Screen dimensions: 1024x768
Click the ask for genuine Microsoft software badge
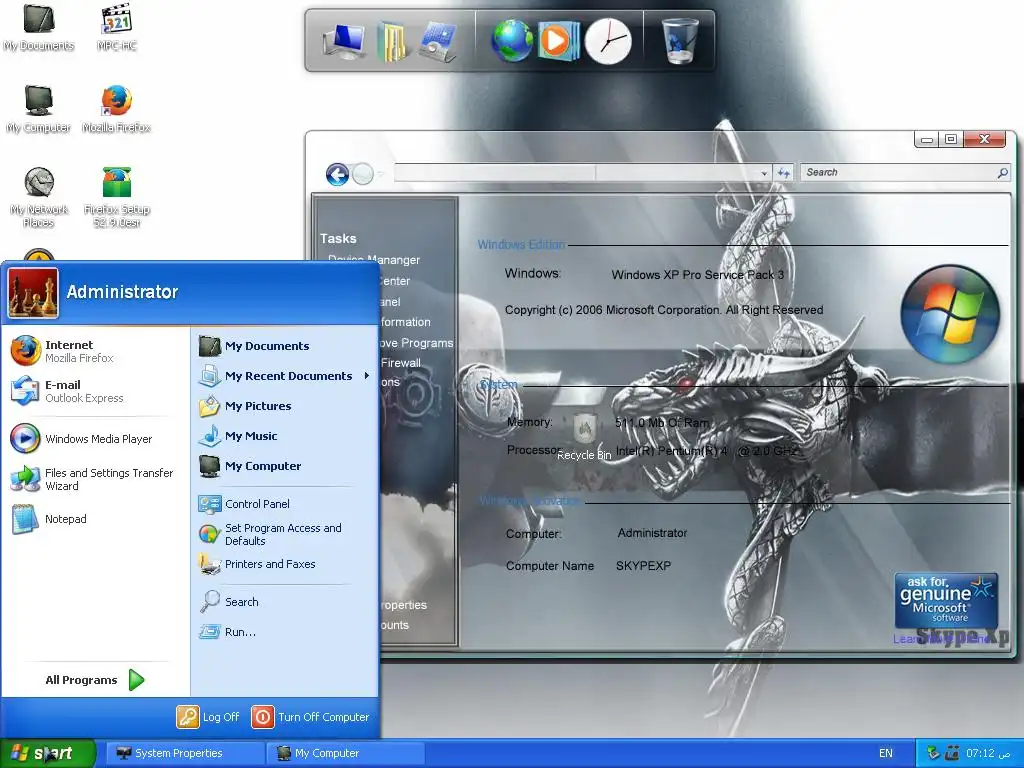pyautogui.click(x=946, y=600)
